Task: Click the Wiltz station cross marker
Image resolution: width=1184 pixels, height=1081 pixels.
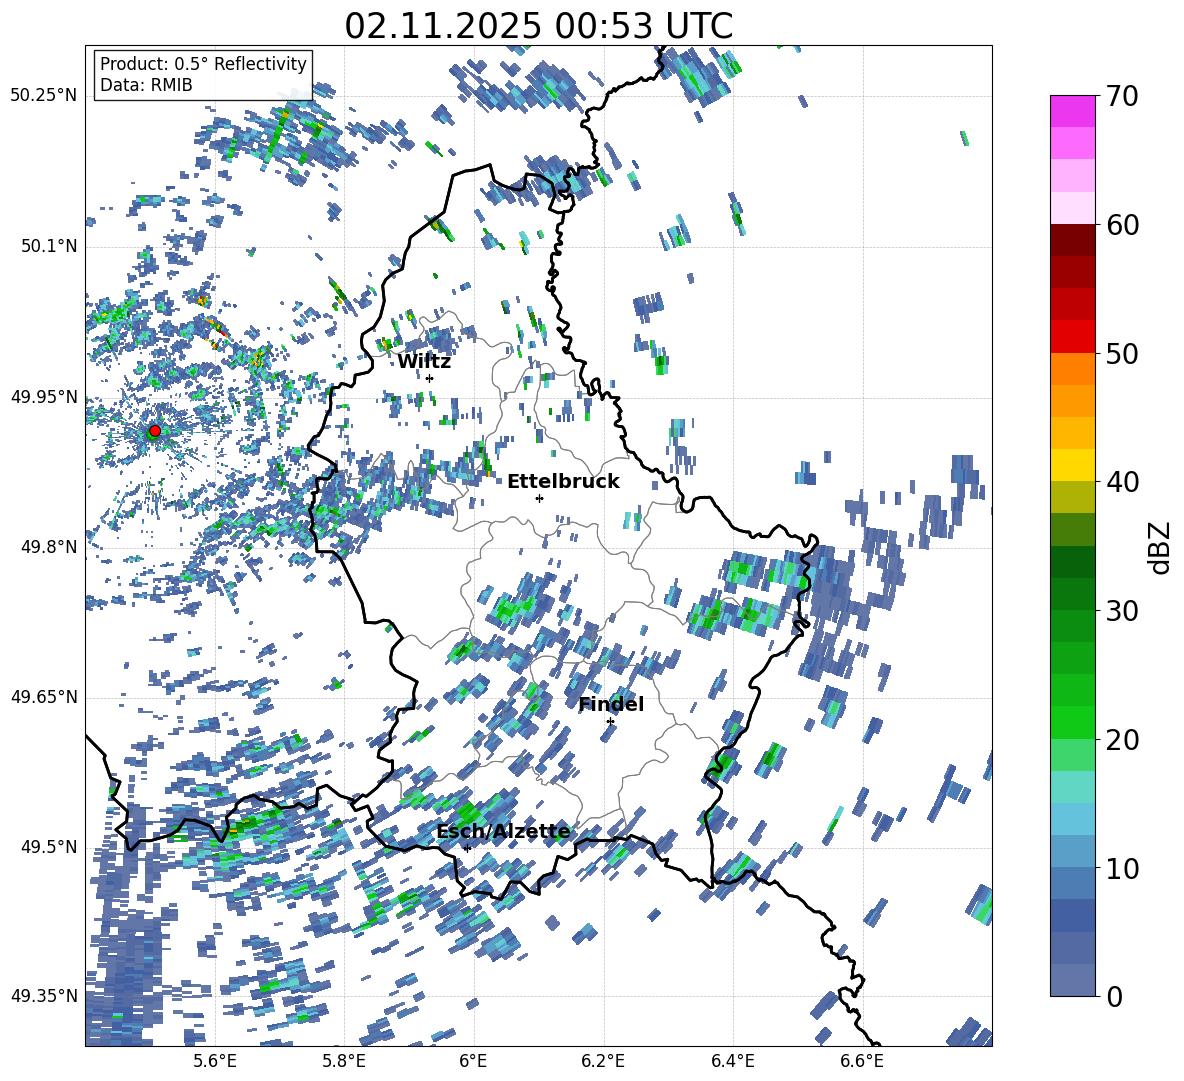Action: 429,378
